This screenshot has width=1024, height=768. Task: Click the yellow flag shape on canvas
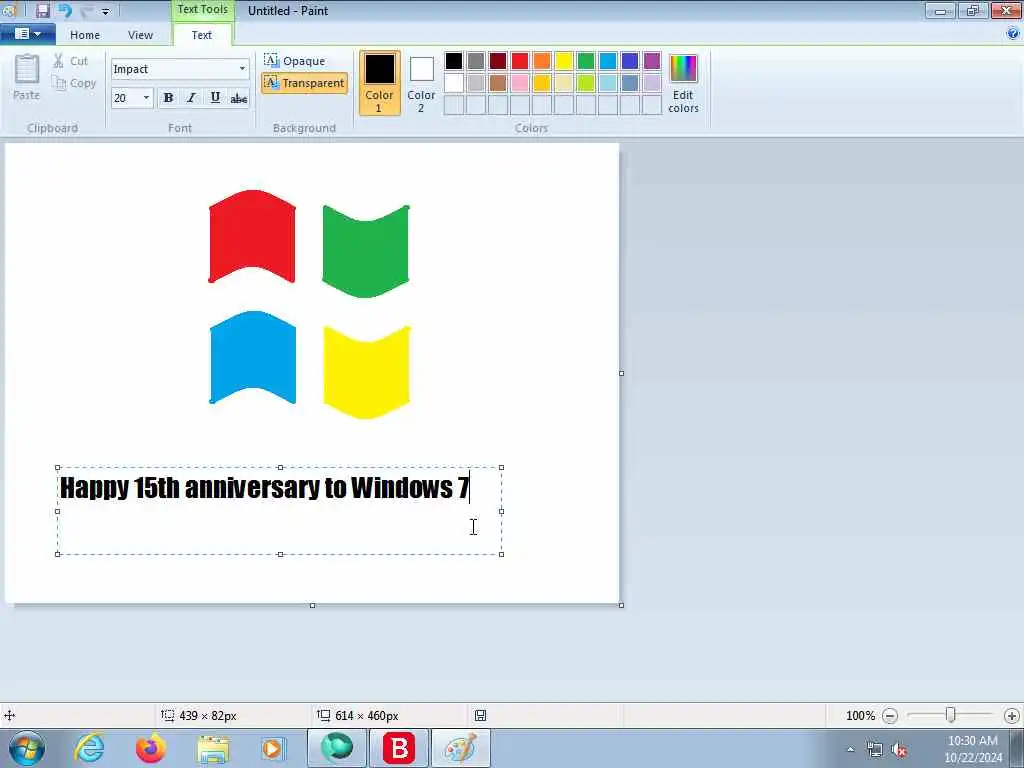coord(366,372)
